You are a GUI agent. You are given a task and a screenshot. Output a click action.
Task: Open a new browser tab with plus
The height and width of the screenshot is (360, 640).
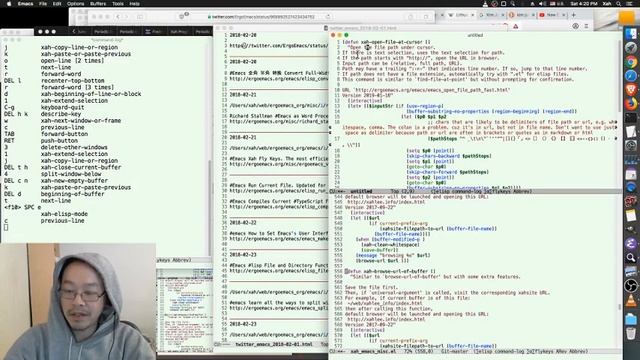coord(573,15)
